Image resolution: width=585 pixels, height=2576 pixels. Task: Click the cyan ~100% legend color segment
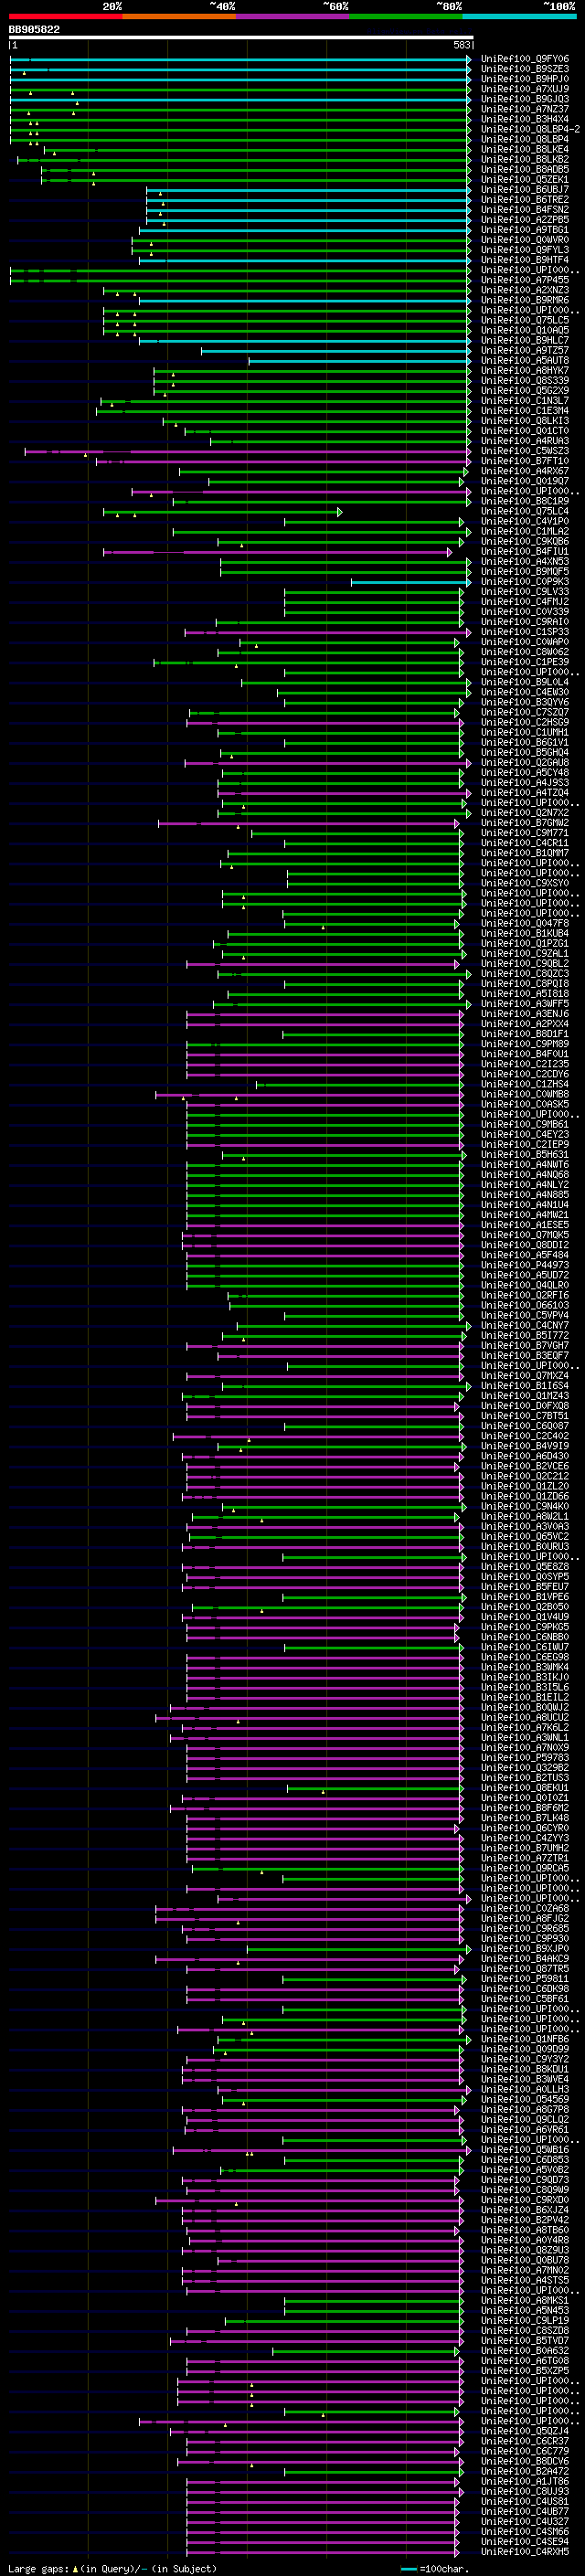[x=519, y=16]
